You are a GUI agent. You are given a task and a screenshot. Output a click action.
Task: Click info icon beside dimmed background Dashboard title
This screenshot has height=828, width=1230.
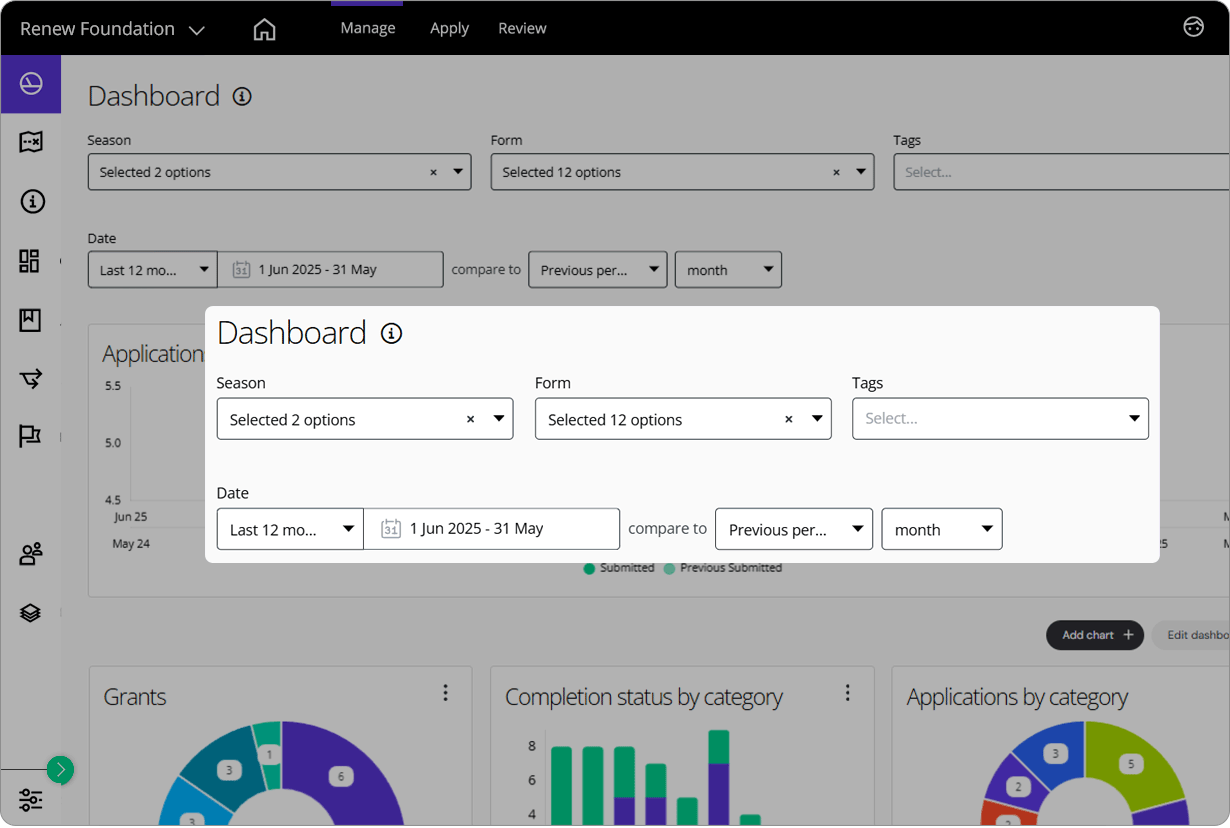click(242, 97)
